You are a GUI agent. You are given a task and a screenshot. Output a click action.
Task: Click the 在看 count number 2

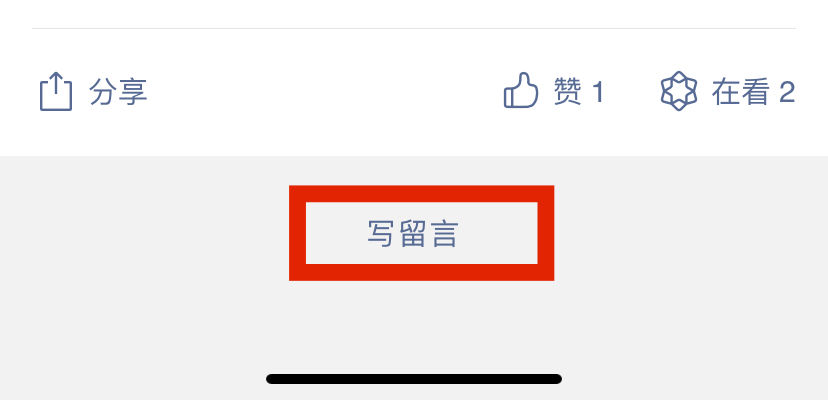point(787,92)
